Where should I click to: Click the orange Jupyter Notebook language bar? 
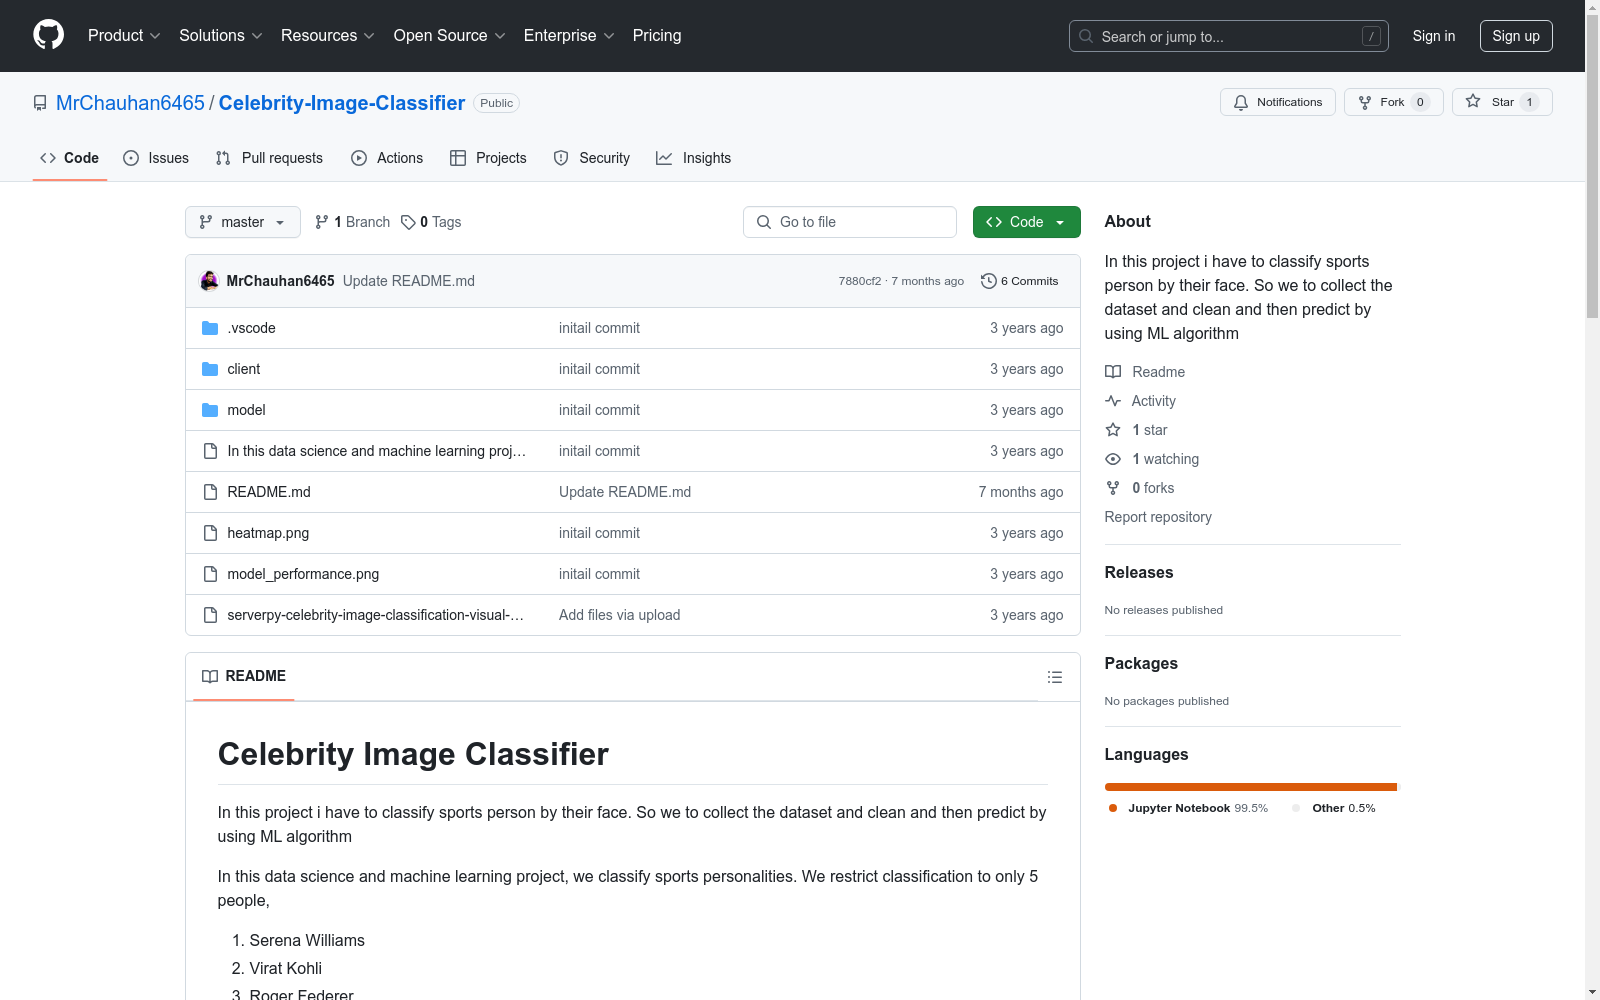coord(1250,787)
